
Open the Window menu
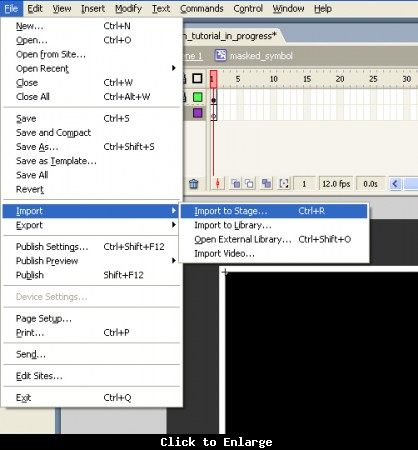tap(288, 8)
